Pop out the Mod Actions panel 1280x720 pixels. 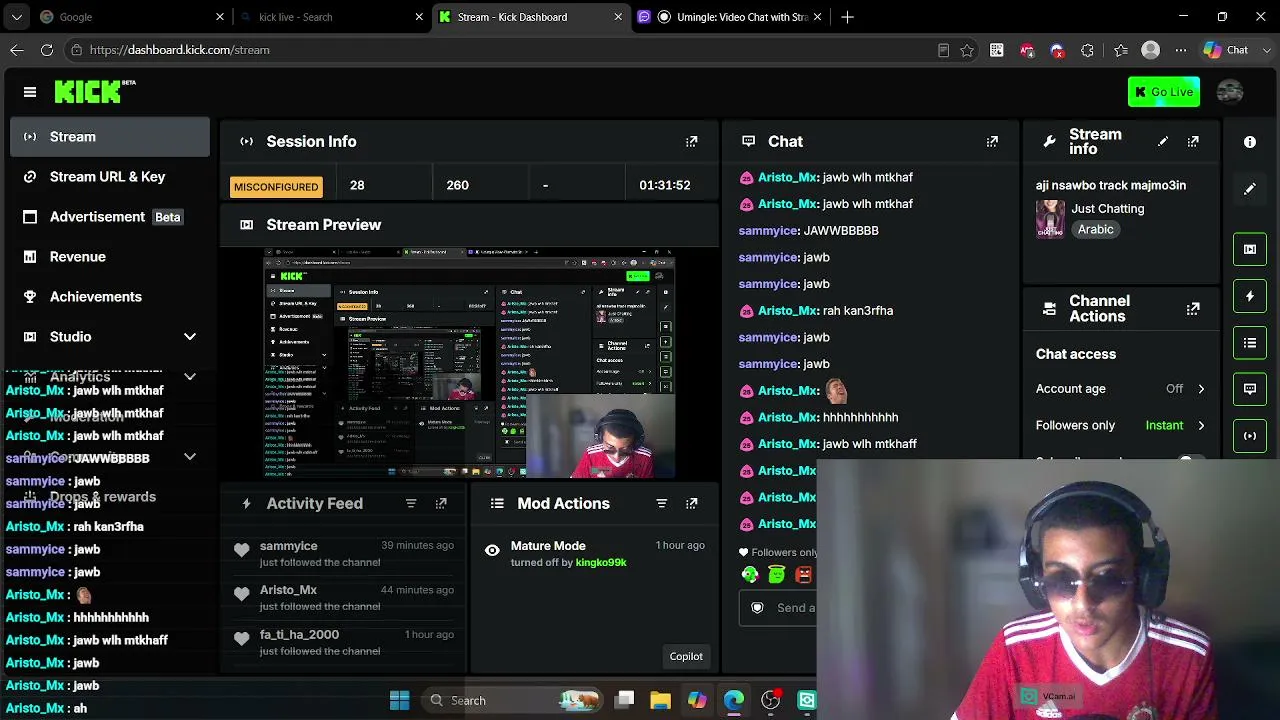pyautogui.click(x=692, y=504)
